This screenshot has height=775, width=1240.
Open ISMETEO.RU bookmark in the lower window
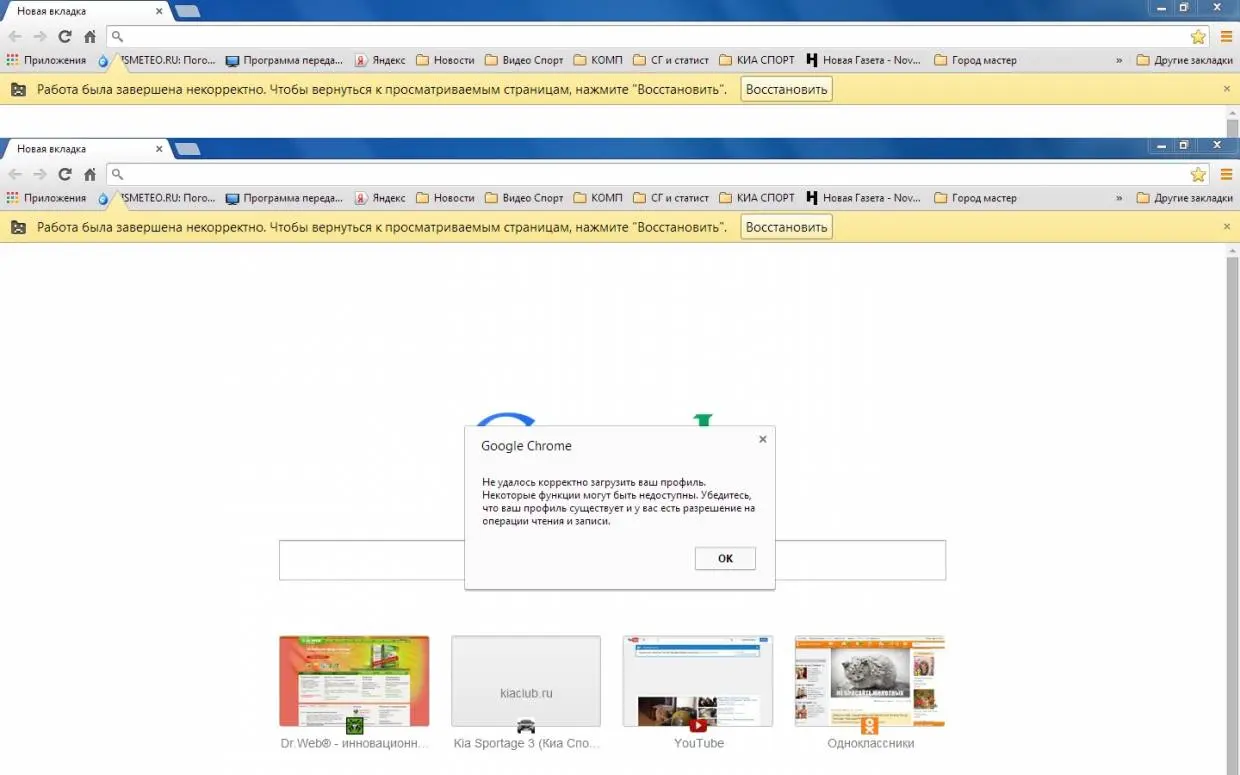click(157, 198)
